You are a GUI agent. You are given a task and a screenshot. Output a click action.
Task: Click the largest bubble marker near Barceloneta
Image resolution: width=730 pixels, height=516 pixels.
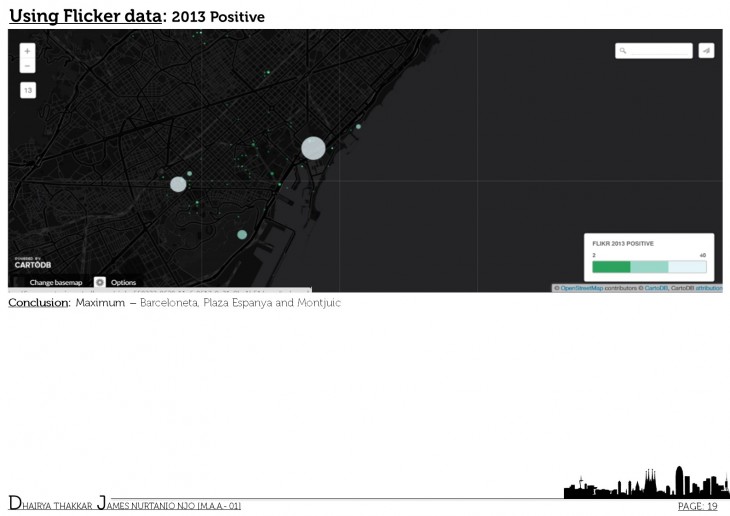313,148
